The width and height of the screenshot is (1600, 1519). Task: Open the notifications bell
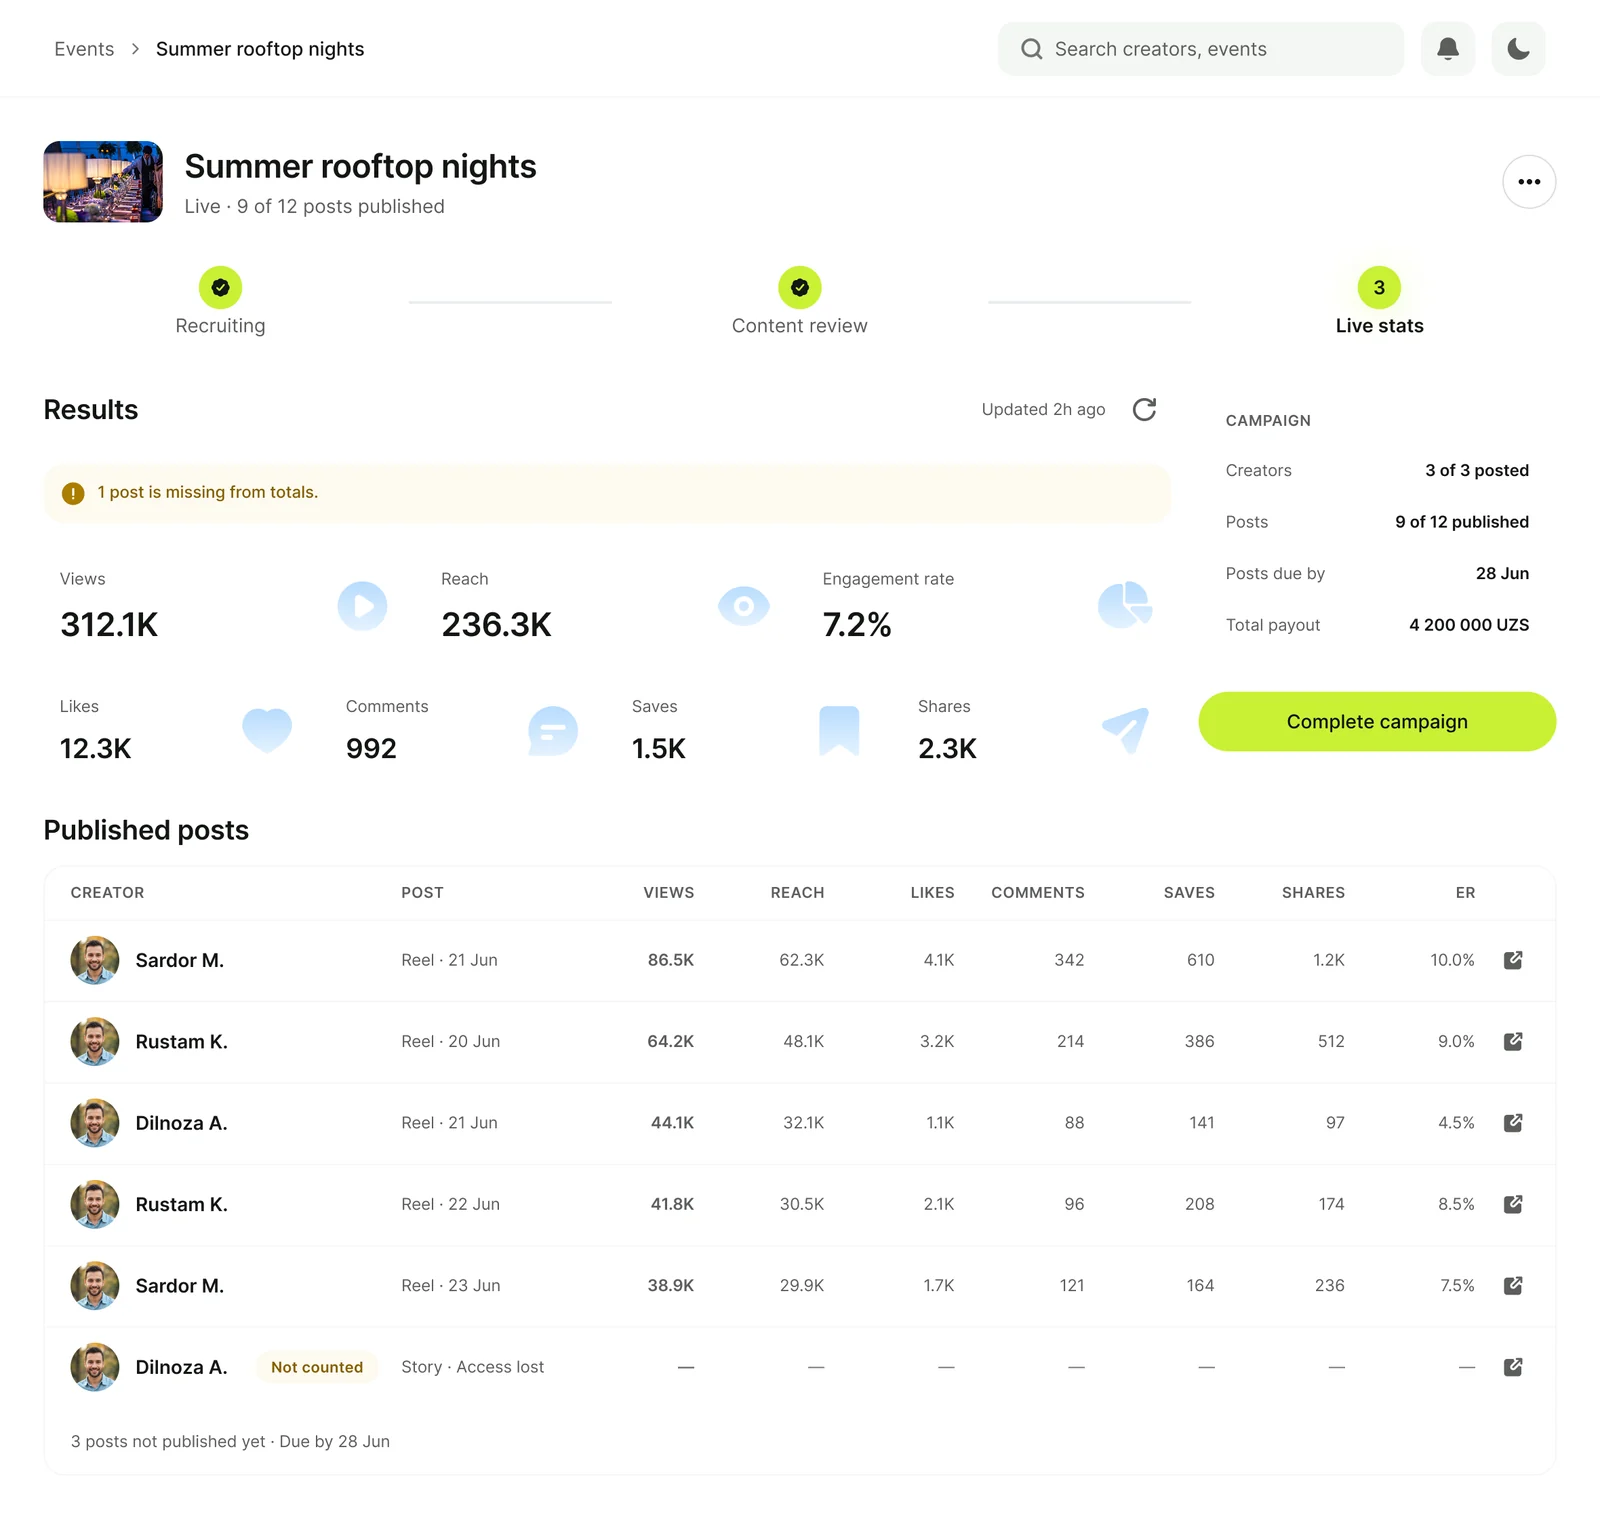tap(1447, 49)
